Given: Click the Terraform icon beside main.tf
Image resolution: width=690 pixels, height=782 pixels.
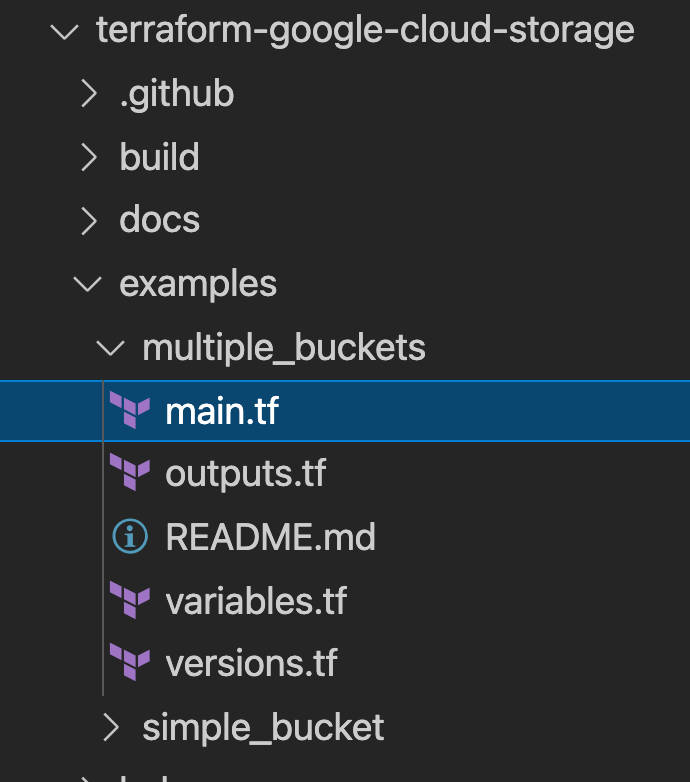Looking at the screenshot, I should coord(130,411).
